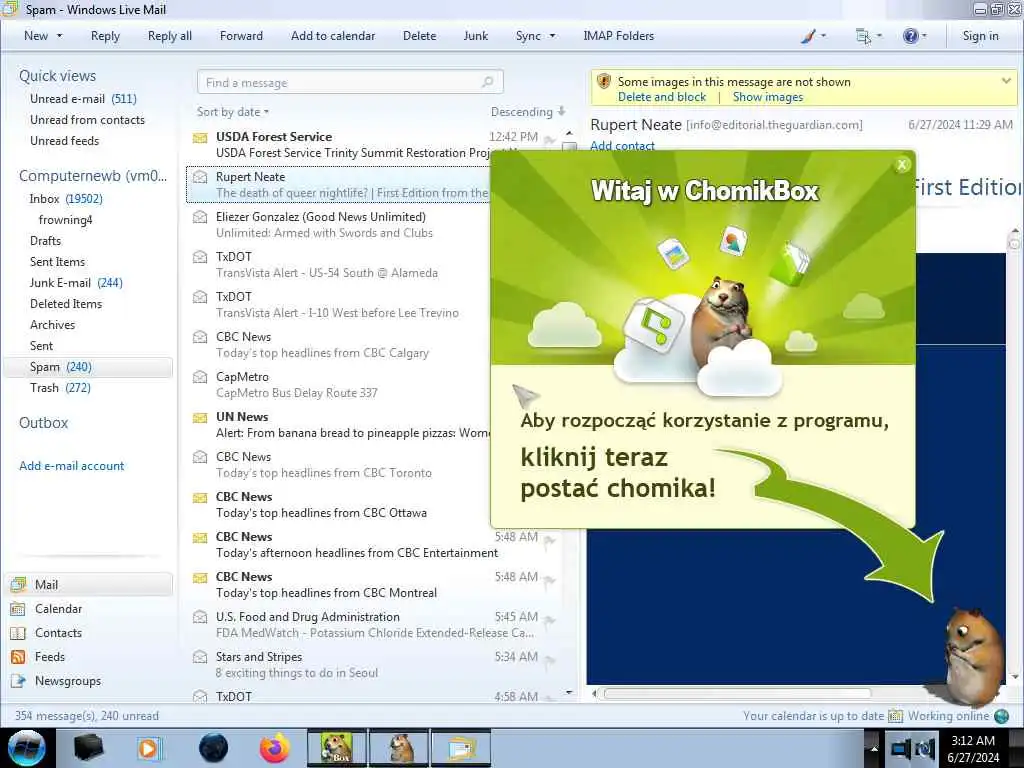This screenshot has height=768, width=1024.
Task: Click the search magnifier in Find a message
Action: [x=487, y=82]
